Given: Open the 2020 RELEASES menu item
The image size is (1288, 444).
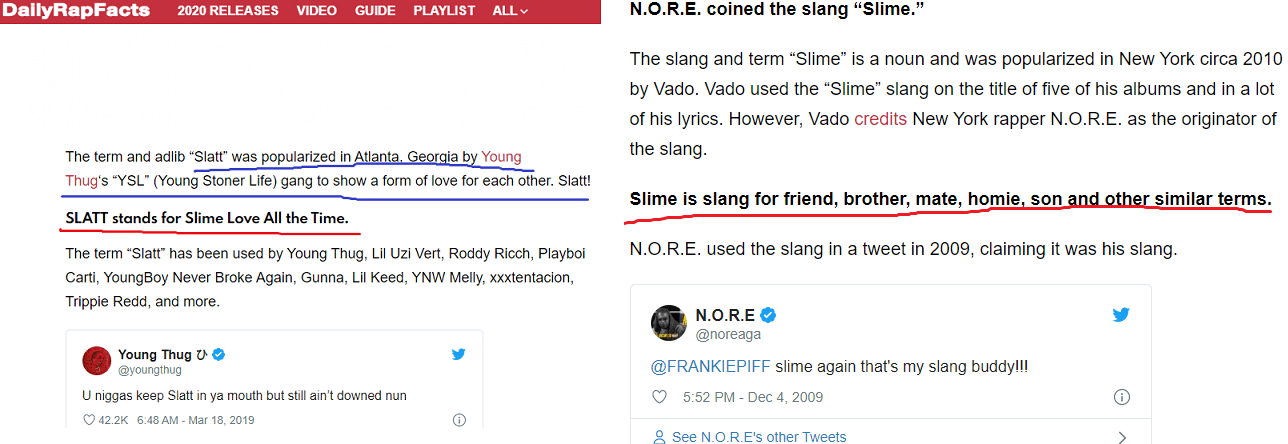Looking at the screenshot, I should coord(230,11).
